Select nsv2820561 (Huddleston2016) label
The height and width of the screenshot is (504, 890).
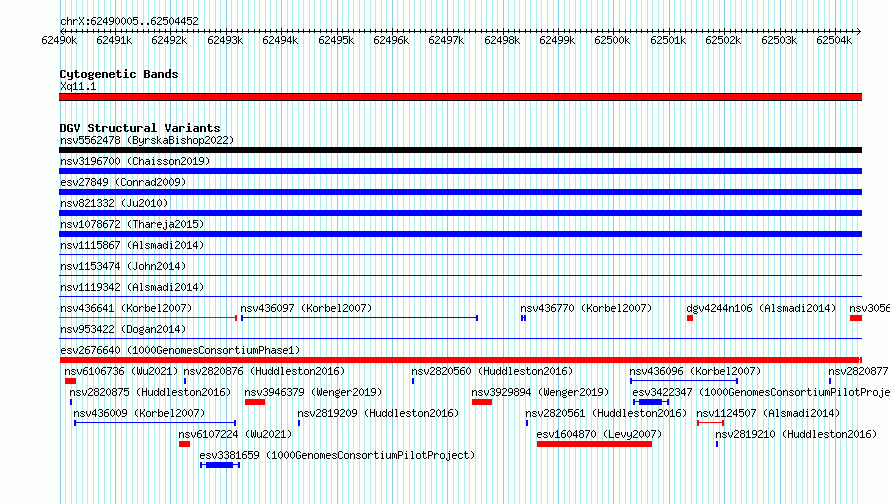(606, 413)
